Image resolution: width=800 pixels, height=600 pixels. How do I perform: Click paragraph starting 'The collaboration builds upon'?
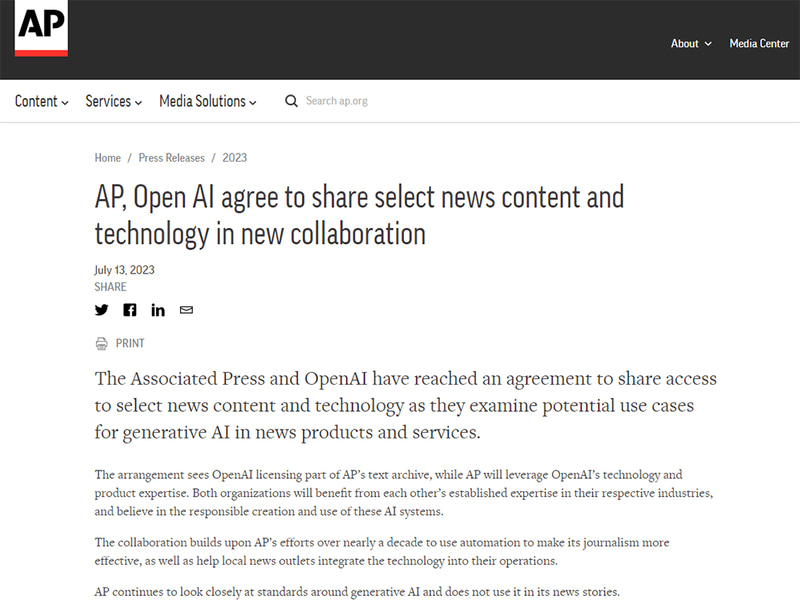(x=382, y=552)
